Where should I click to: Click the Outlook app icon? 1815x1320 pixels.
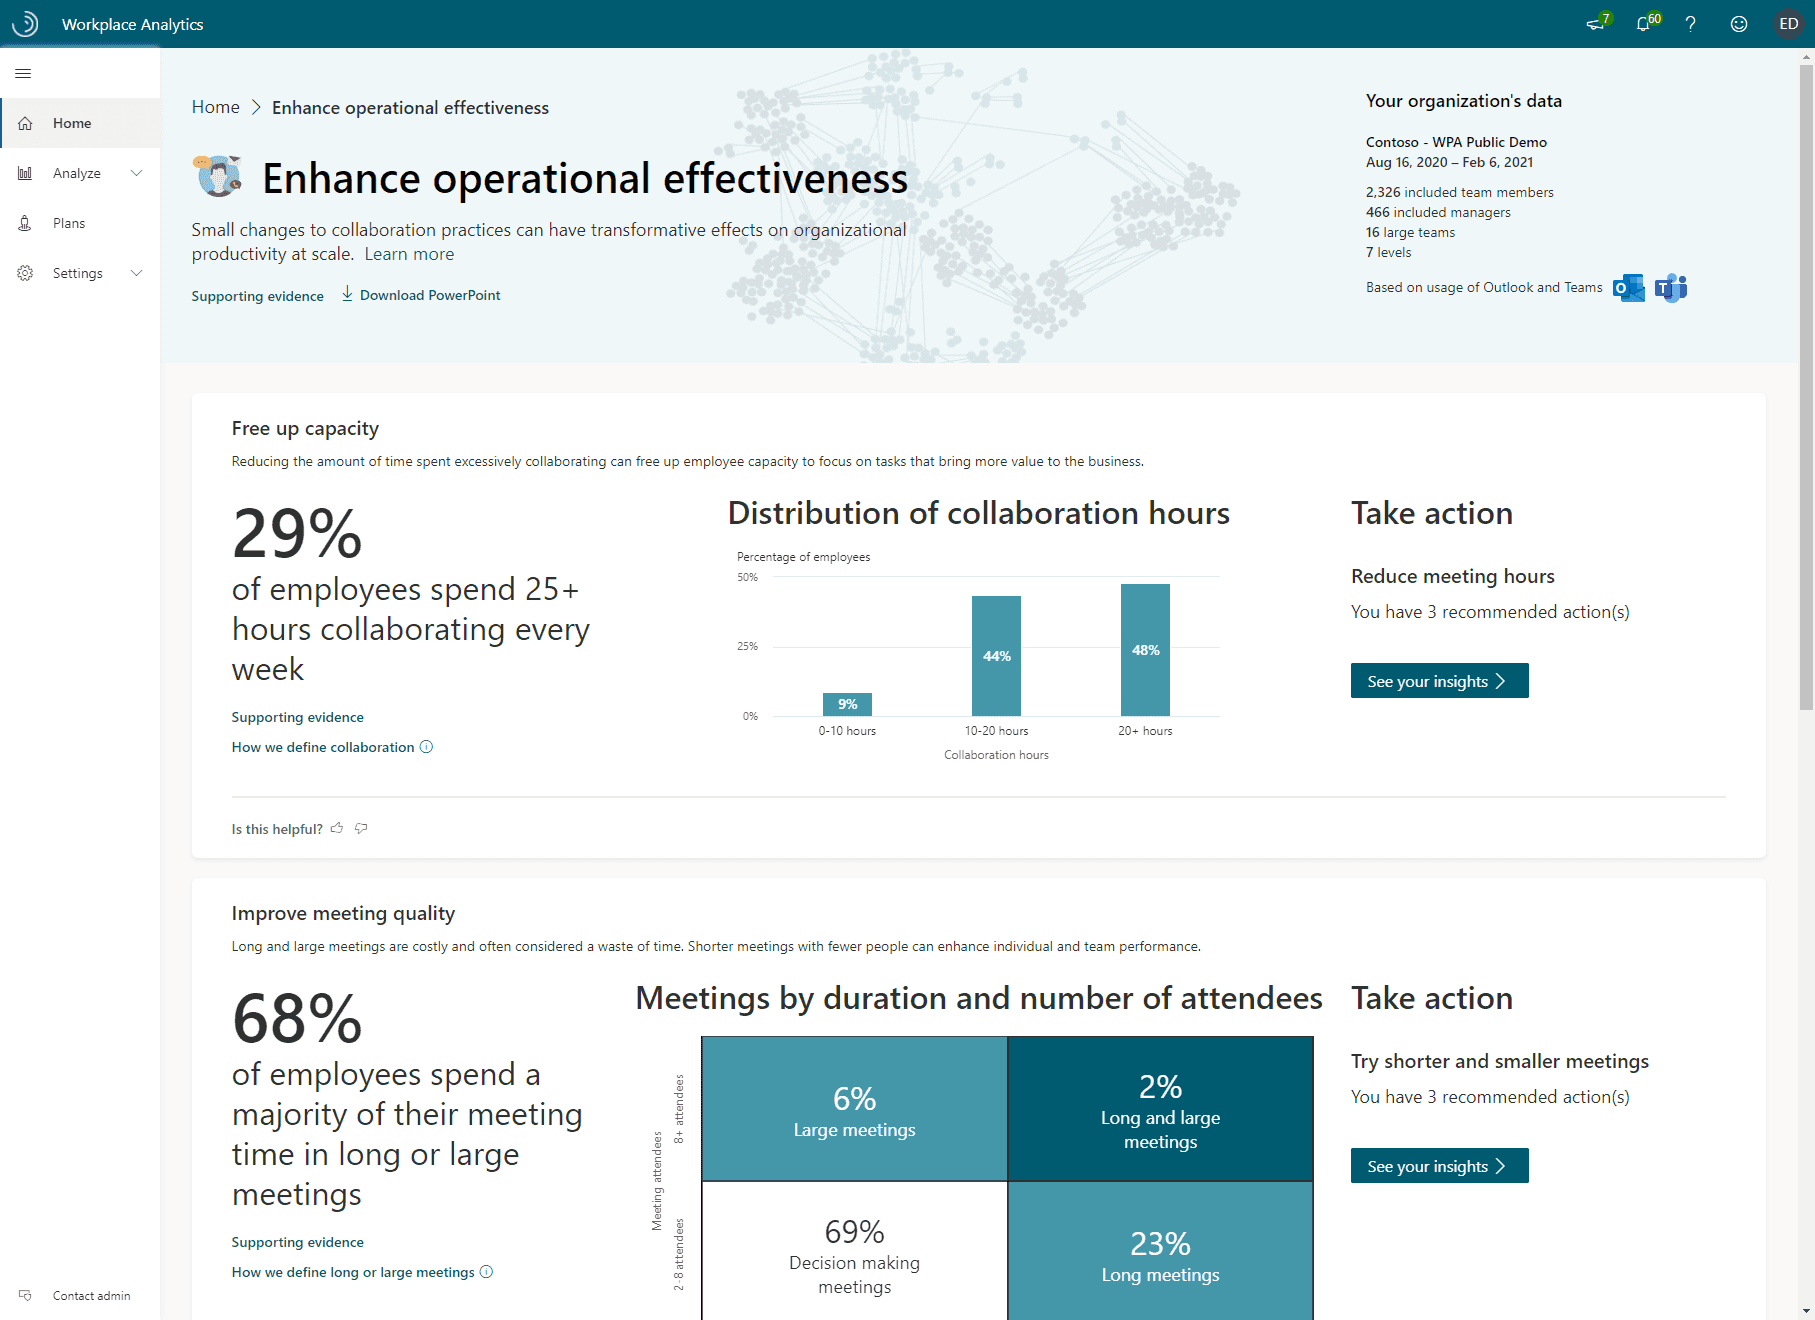pos(1629,288)
